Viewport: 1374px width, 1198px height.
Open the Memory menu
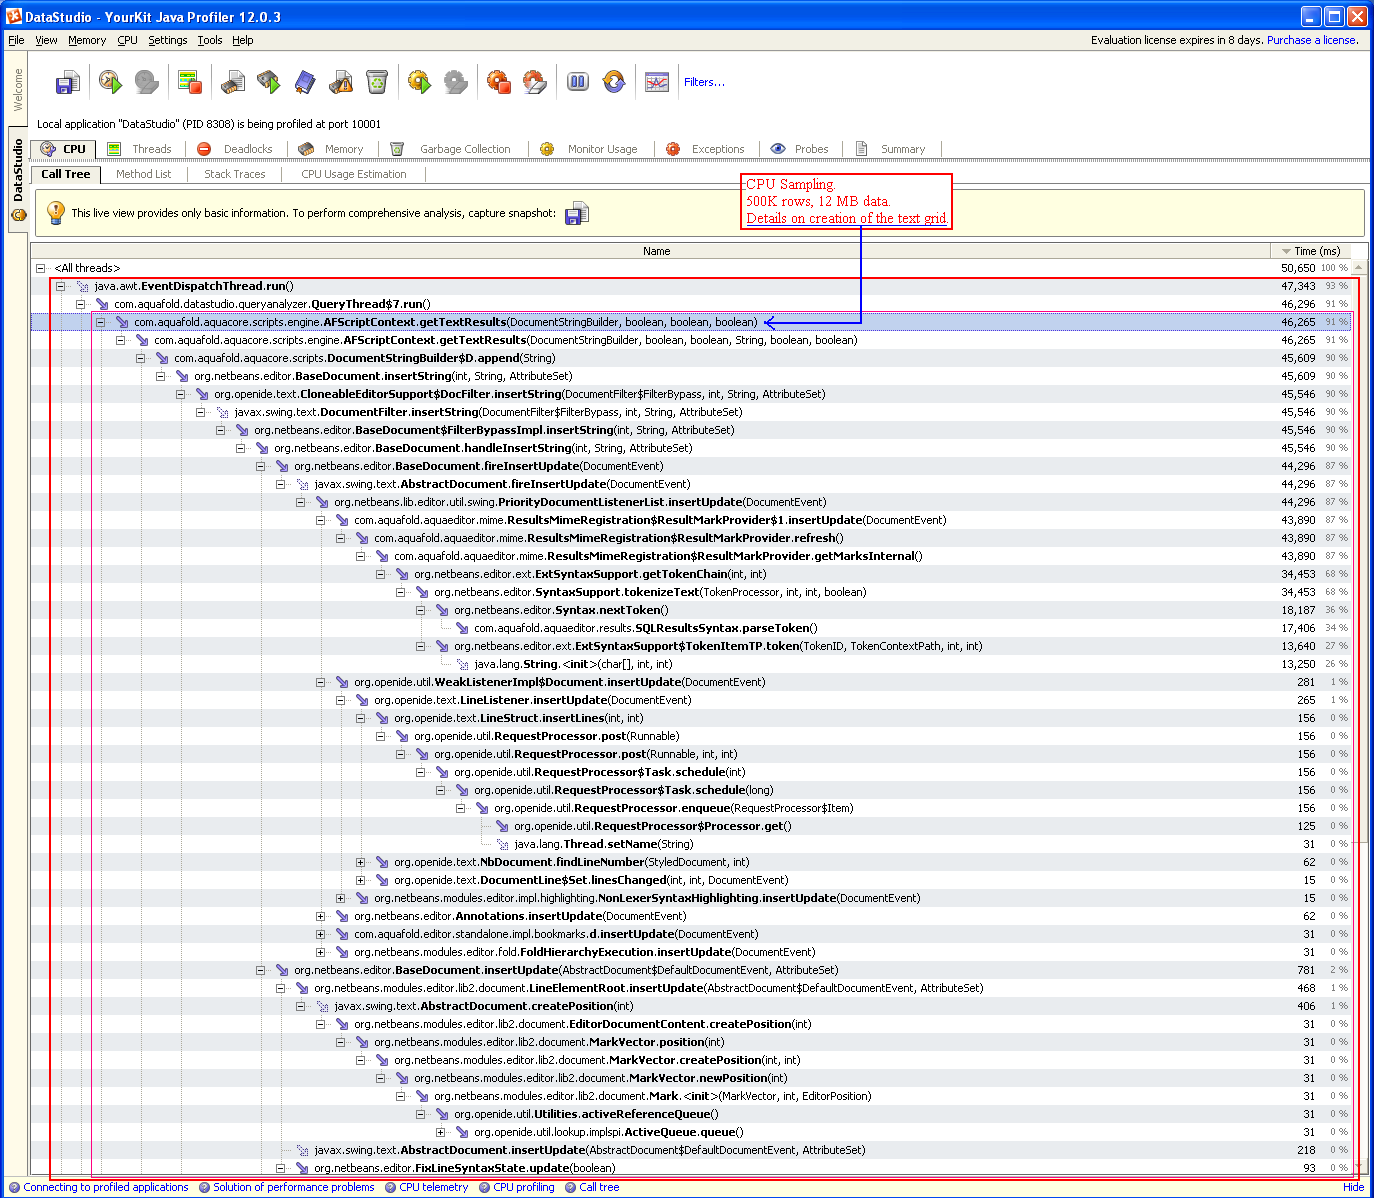[87, 40]
